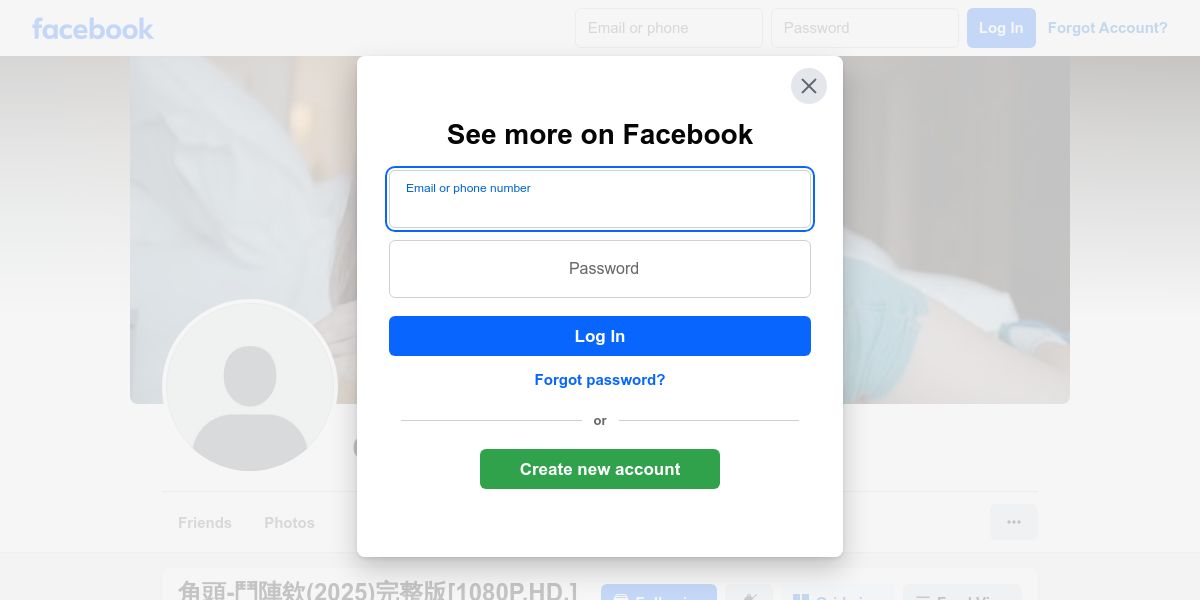The image size is (1200, 600).
Task: Select the partially hidden Grid view button
Action: (838, 594)
